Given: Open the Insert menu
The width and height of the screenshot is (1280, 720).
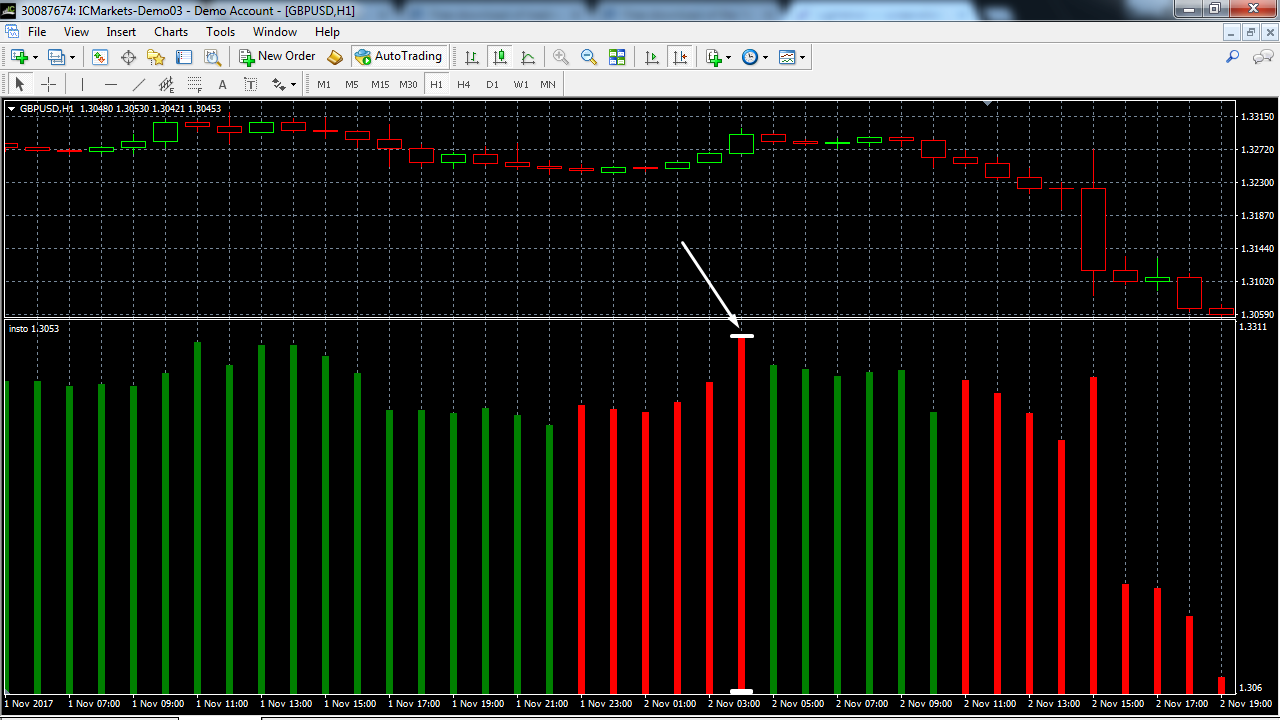Looking at the screenshot, I should (121, 32).
